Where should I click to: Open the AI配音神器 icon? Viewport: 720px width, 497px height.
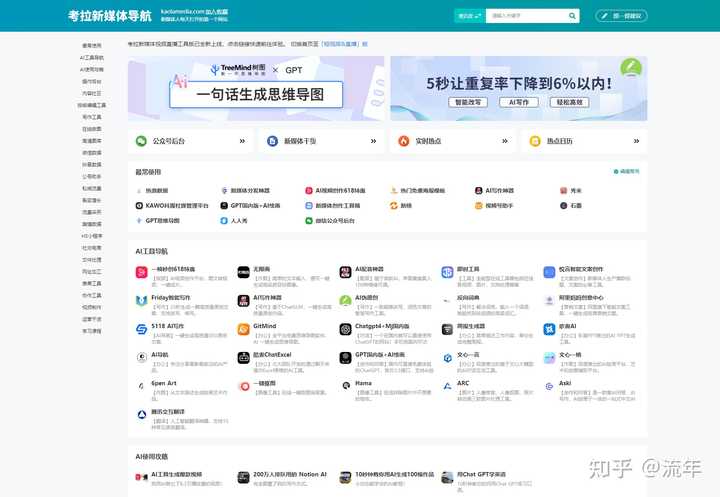pos(345,272)
